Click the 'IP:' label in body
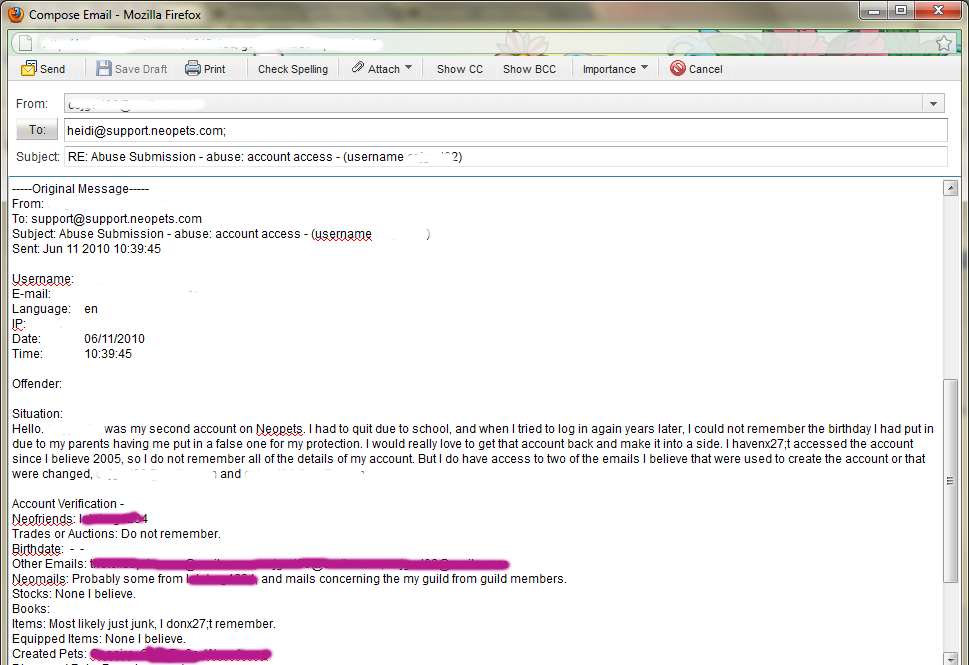 click(x=19, y=324)
